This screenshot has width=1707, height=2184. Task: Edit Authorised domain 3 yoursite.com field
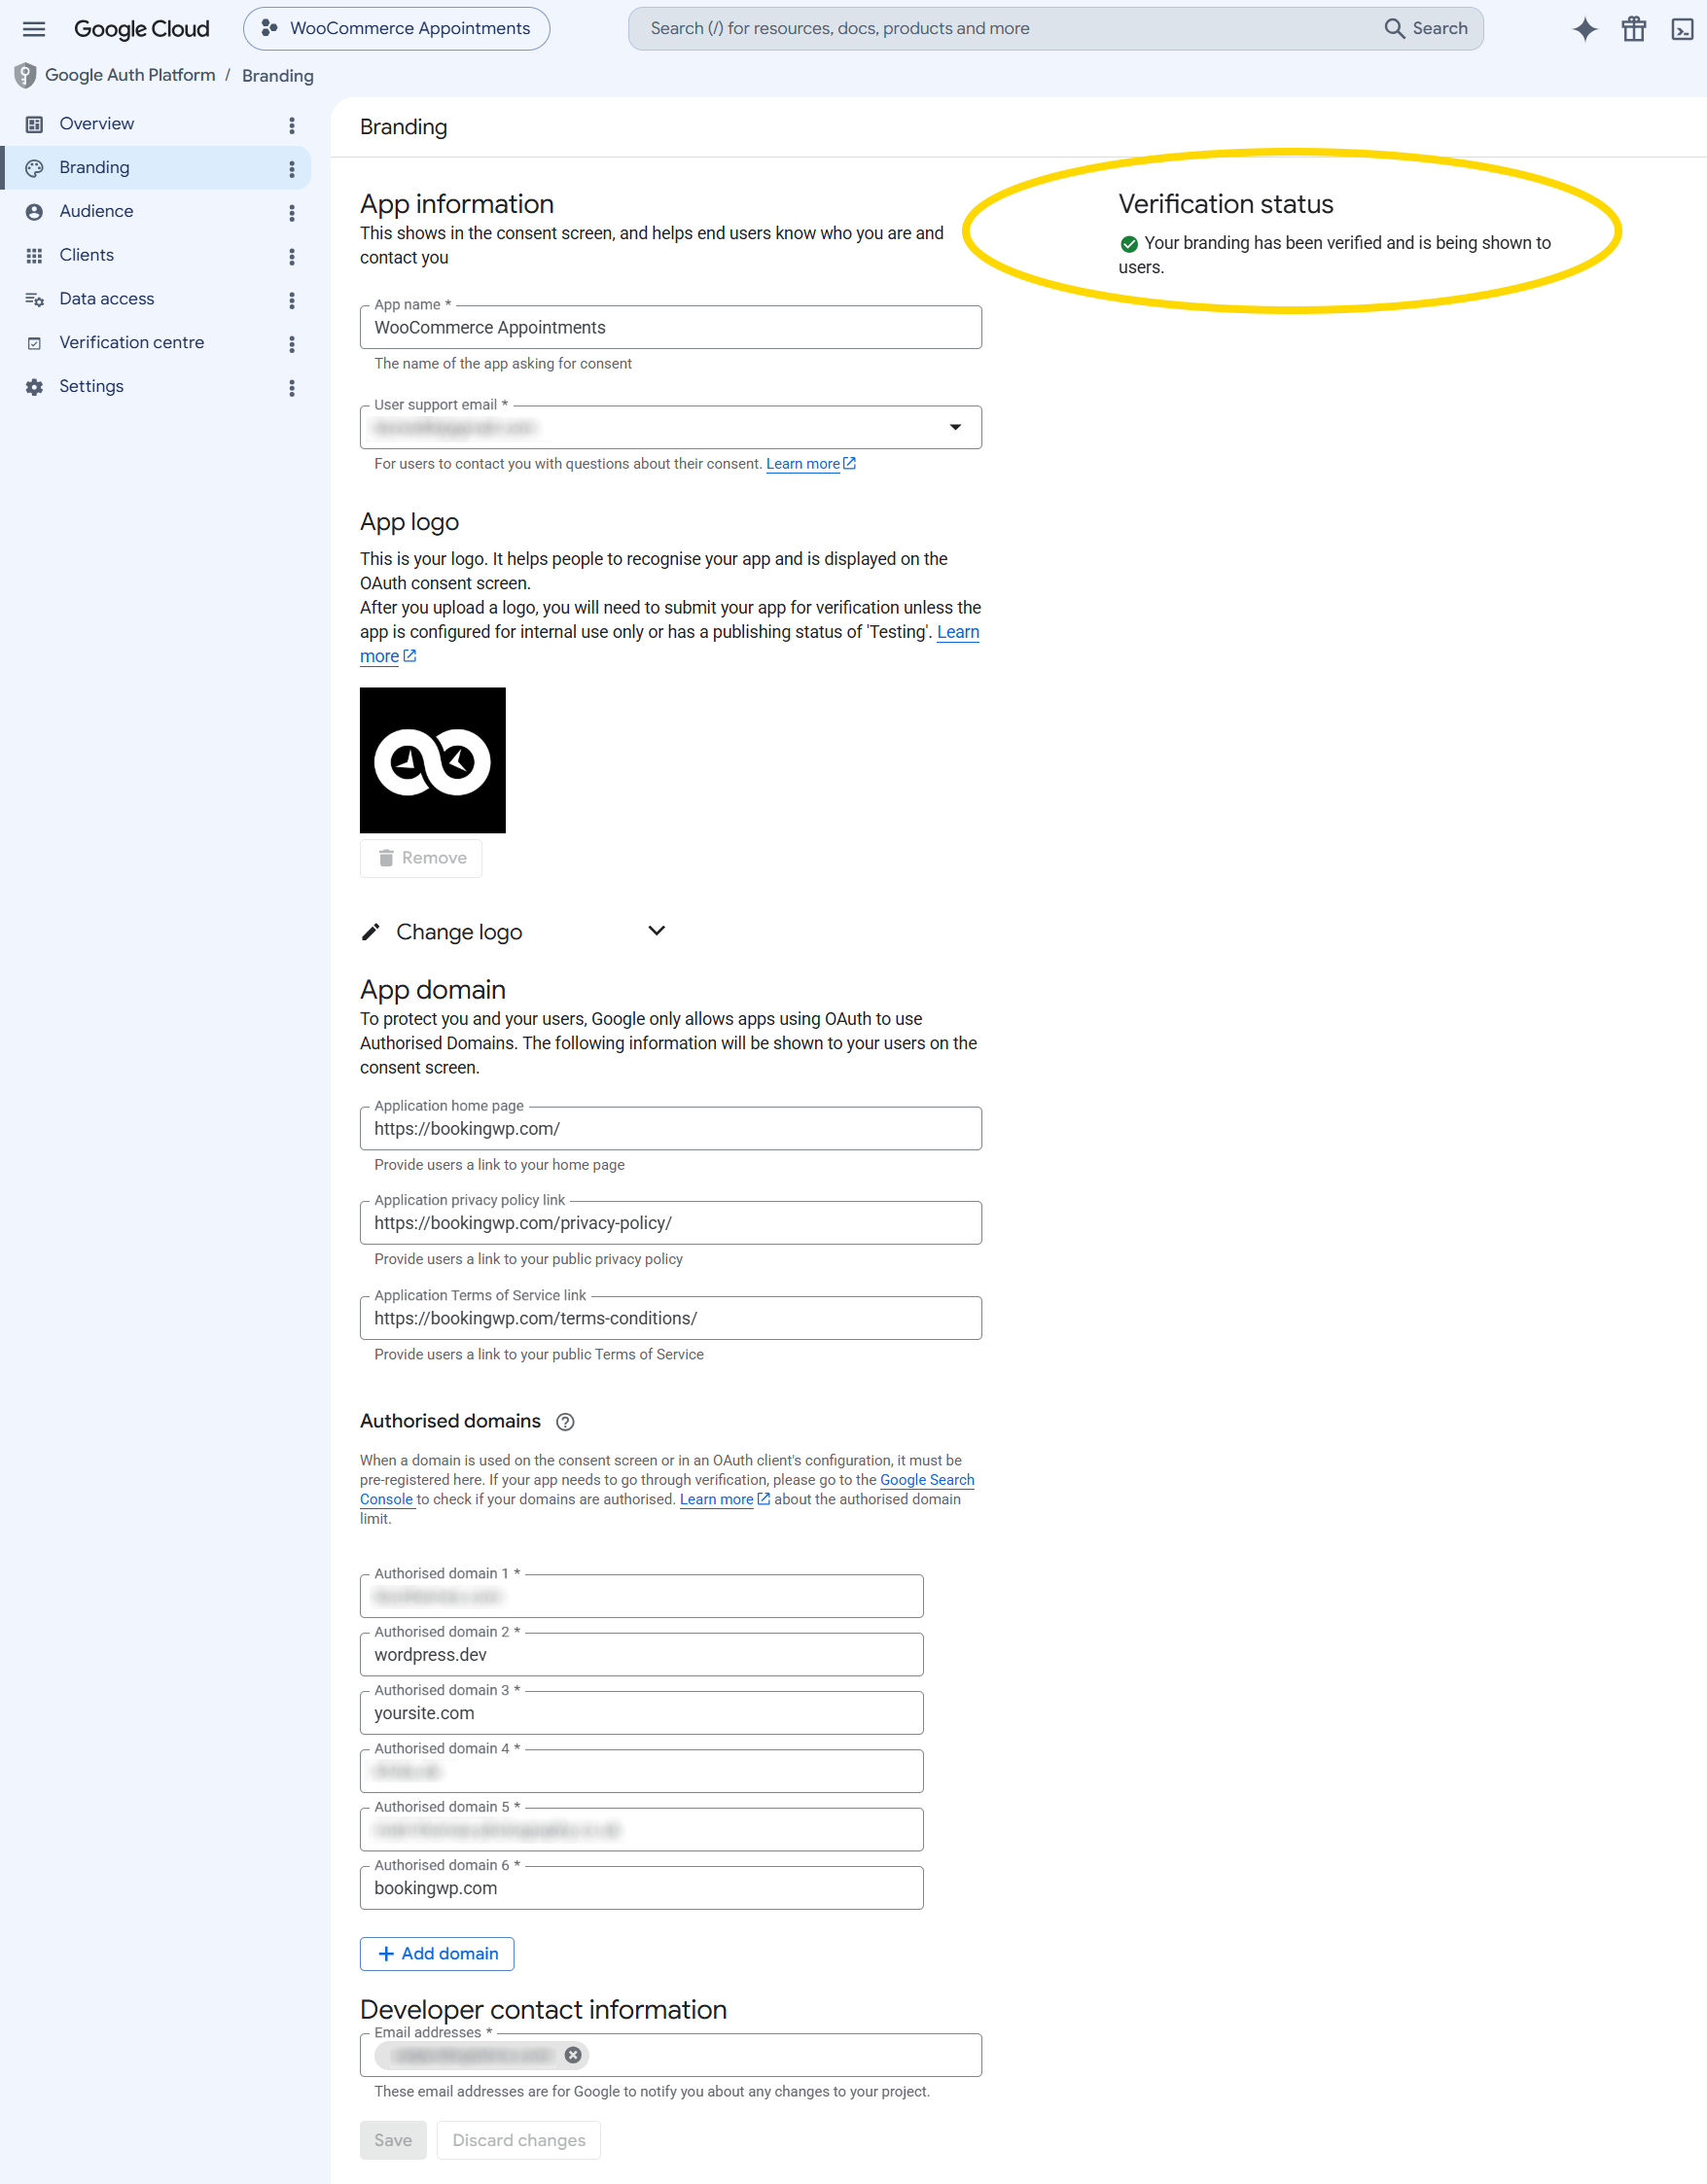(x=641, y=1713)
